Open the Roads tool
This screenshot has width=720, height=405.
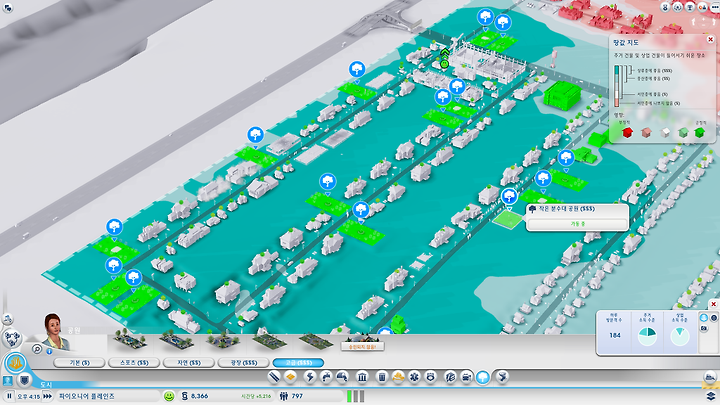(x=274, y=377)
